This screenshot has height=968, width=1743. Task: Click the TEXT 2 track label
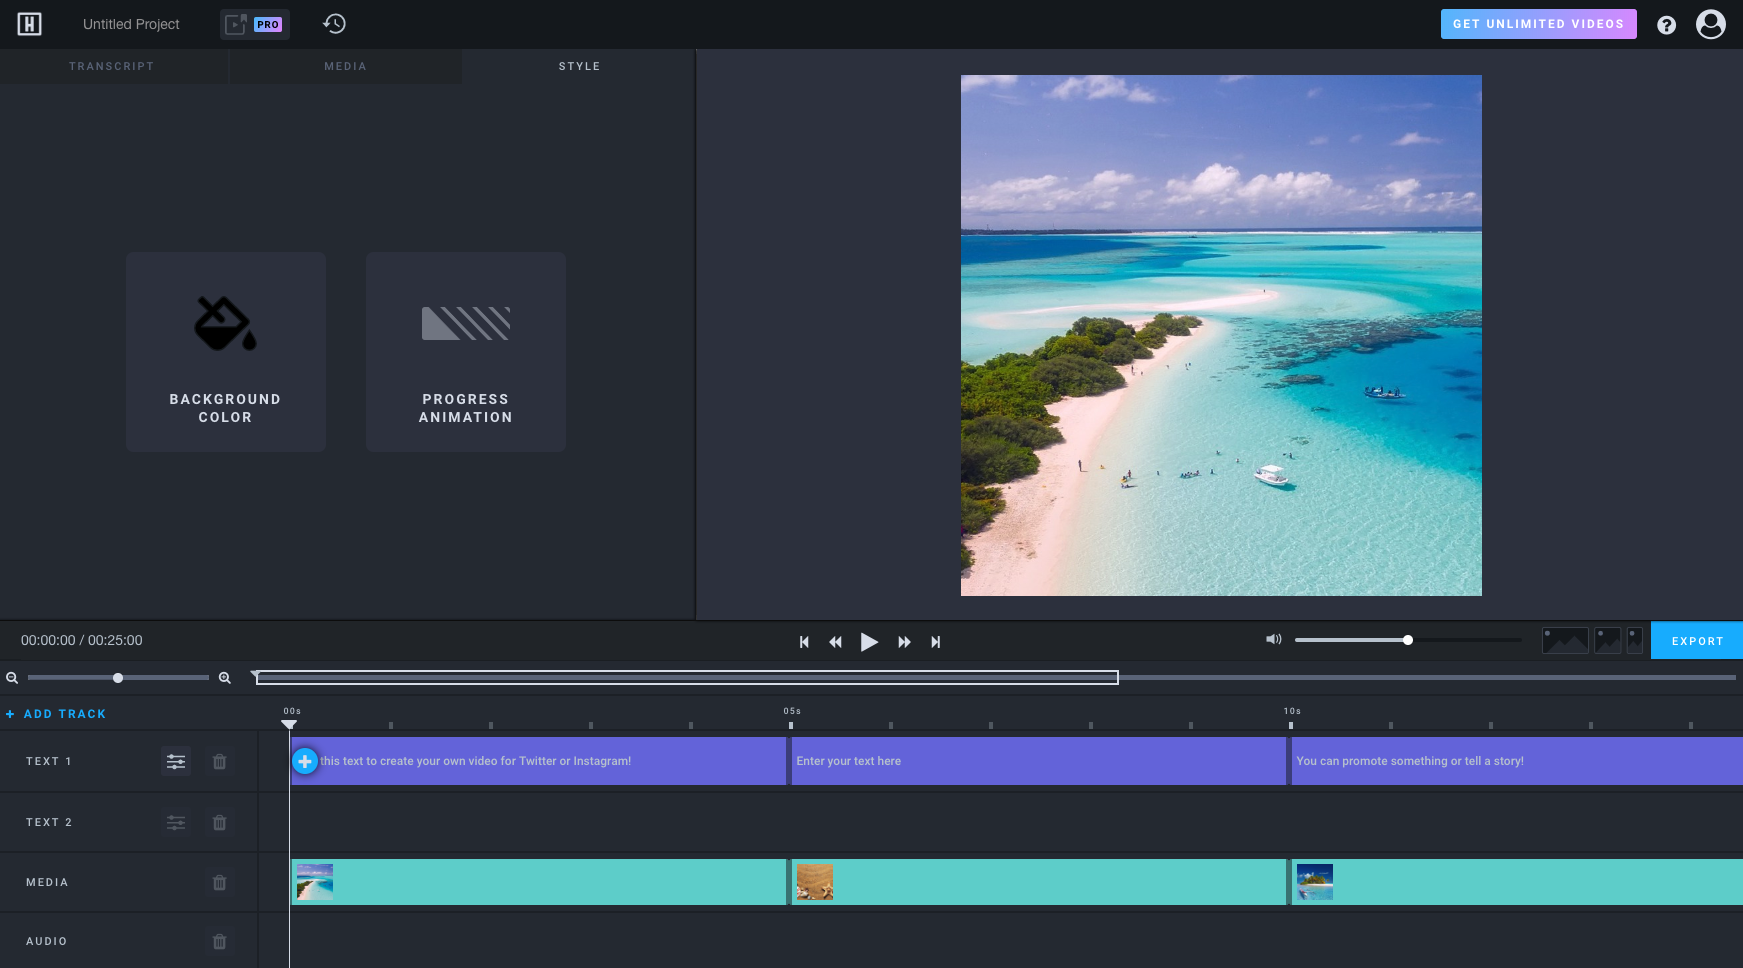coord(49,823)
